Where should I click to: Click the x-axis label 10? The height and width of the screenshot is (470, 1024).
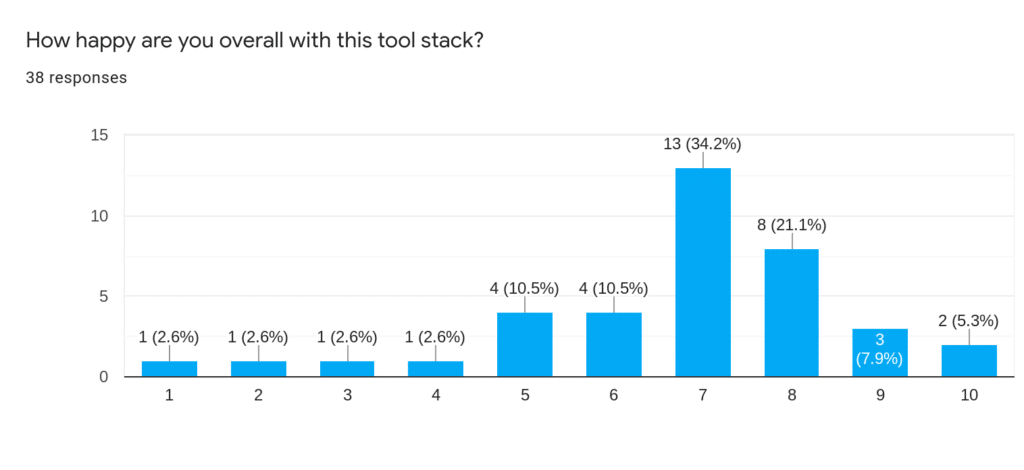pos(969,396)
